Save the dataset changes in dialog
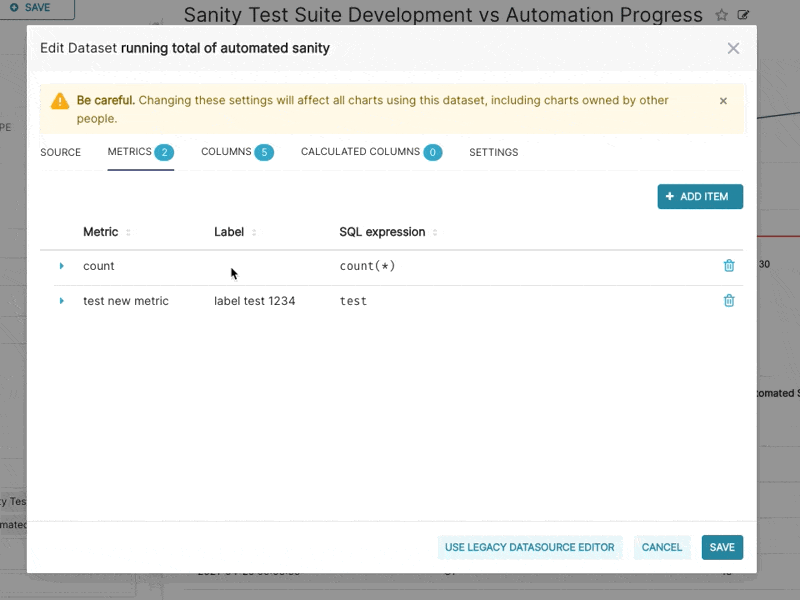This screenshot has width=800, height=600. click(x=722, y=547)
